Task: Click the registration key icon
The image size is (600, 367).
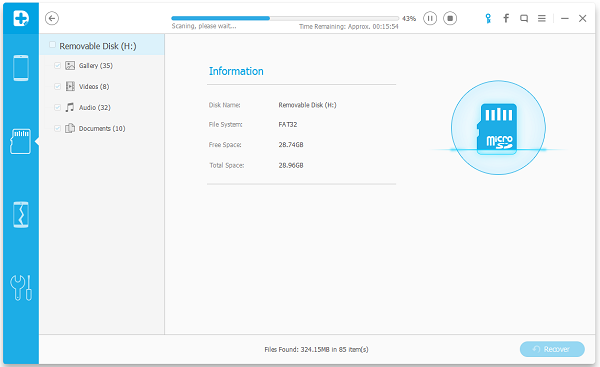Action: [488, 18]
